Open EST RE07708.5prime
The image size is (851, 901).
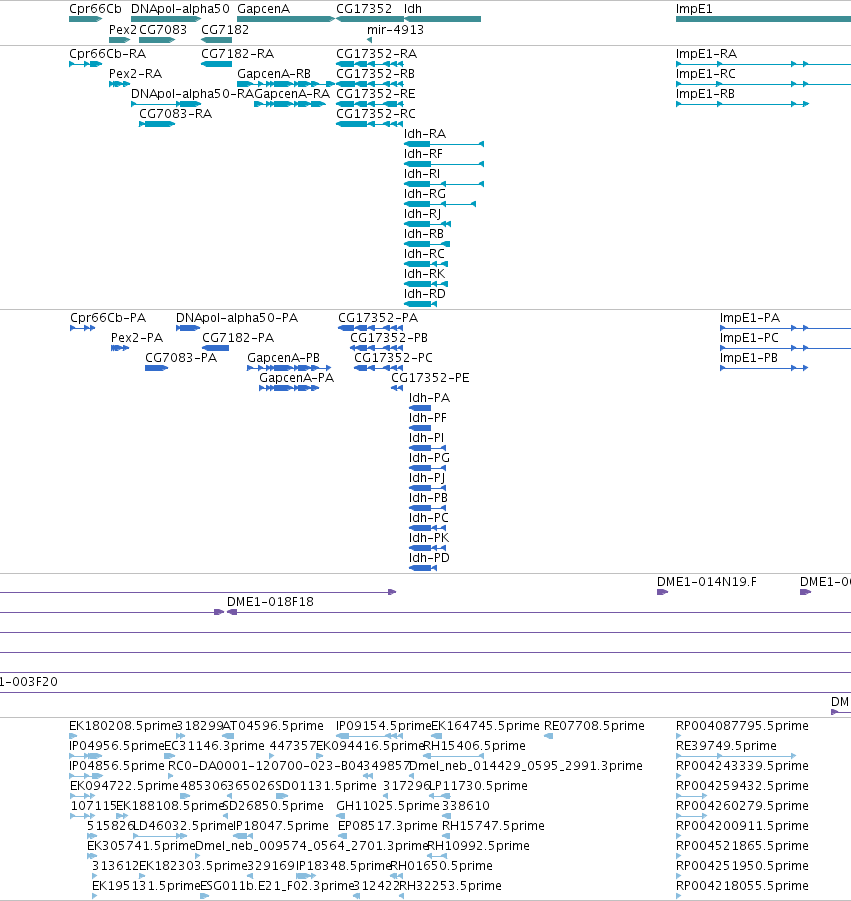594,726
